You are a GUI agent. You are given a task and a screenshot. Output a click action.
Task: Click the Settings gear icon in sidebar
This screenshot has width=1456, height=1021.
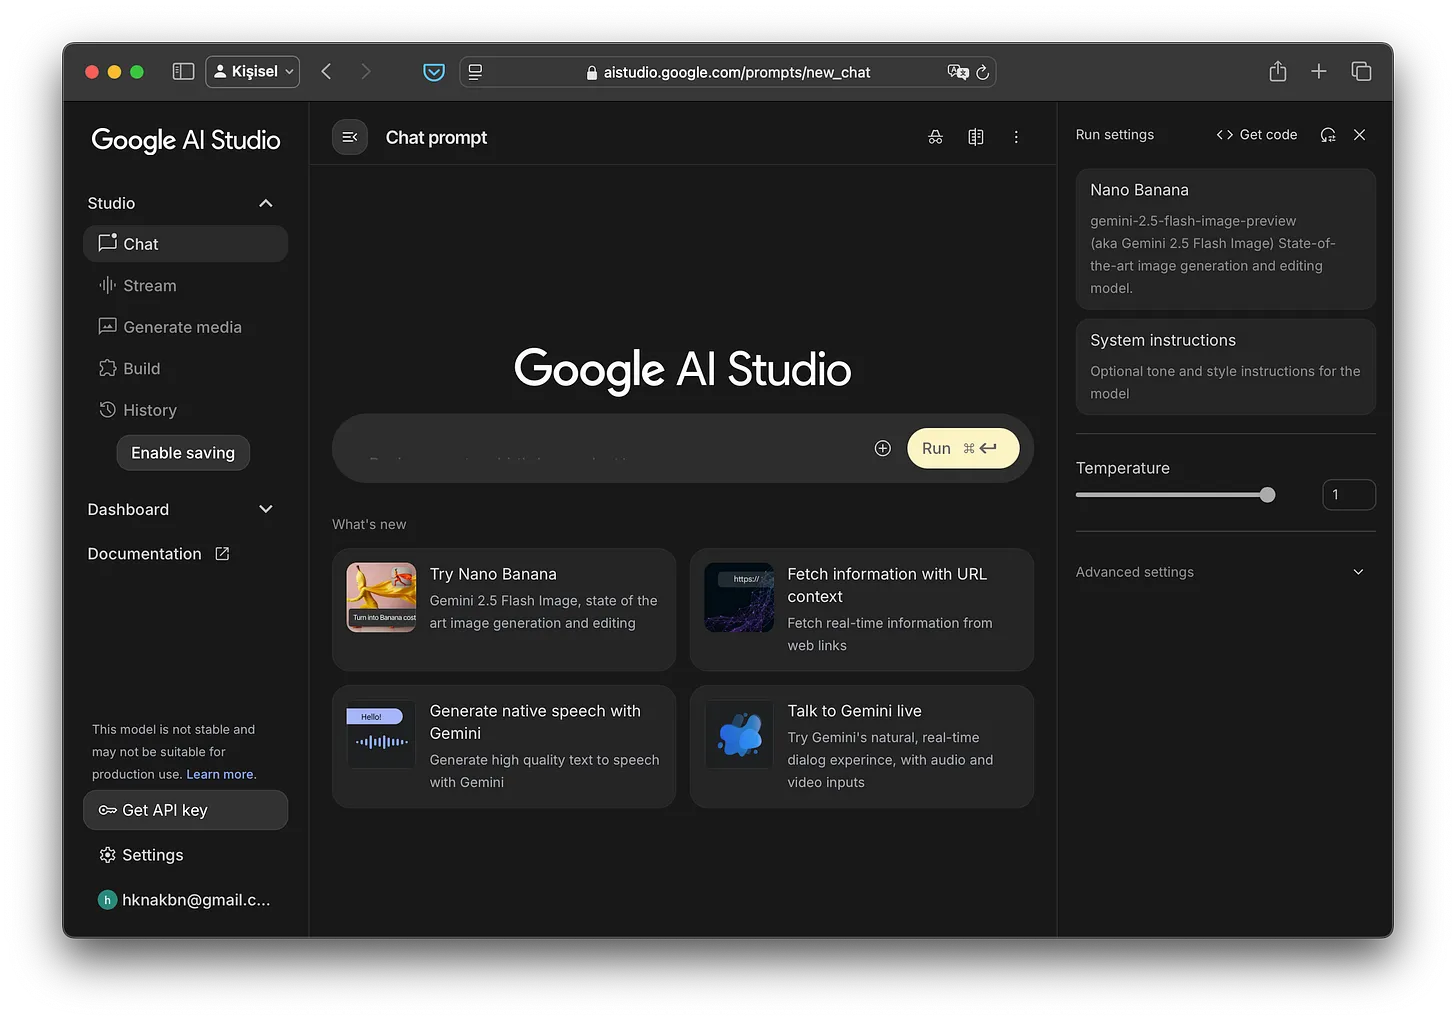point(107,854)
